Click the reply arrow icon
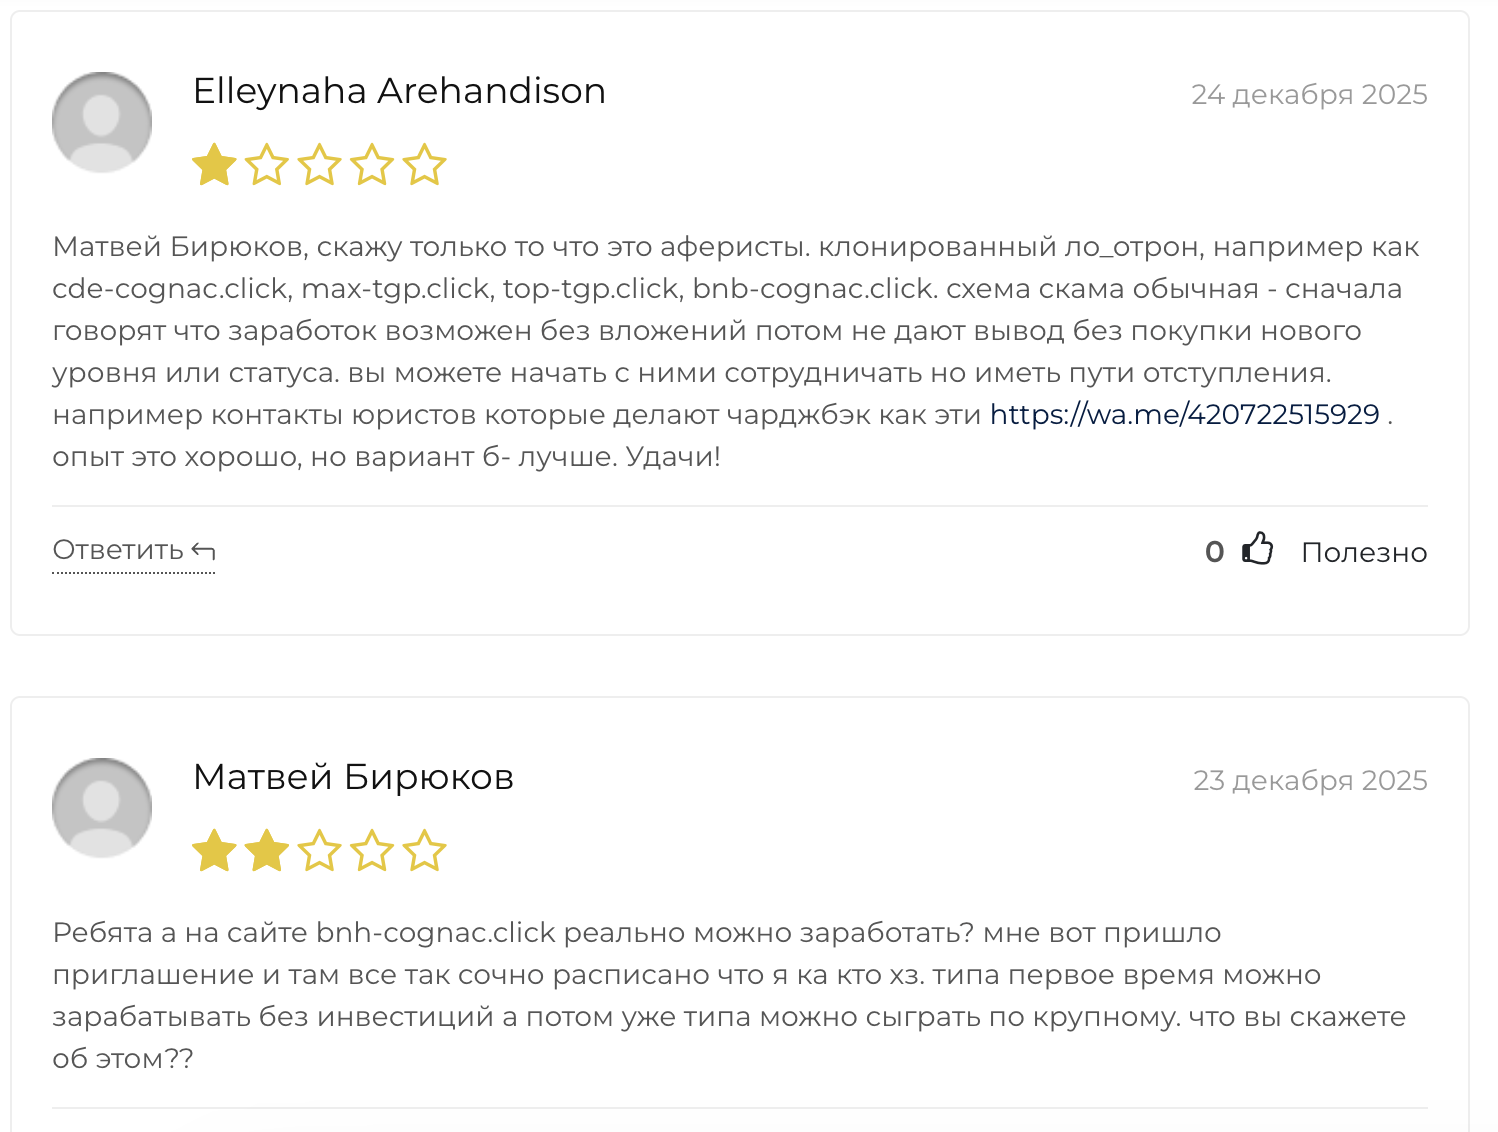The width and height of the screenshot is (1498, 1132). 204,551
